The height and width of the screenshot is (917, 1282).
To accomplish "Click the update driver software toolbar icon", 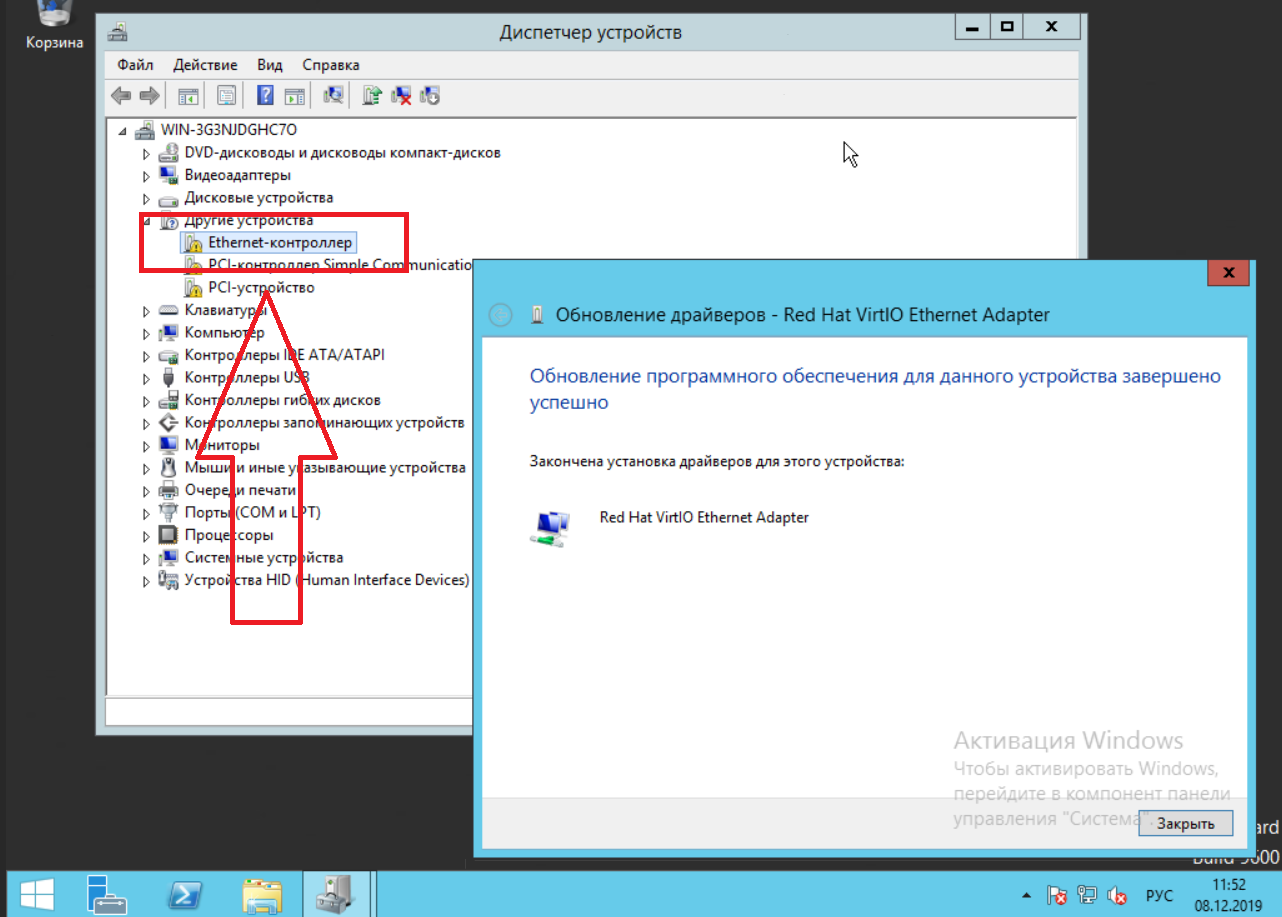I will pos(372,96).
